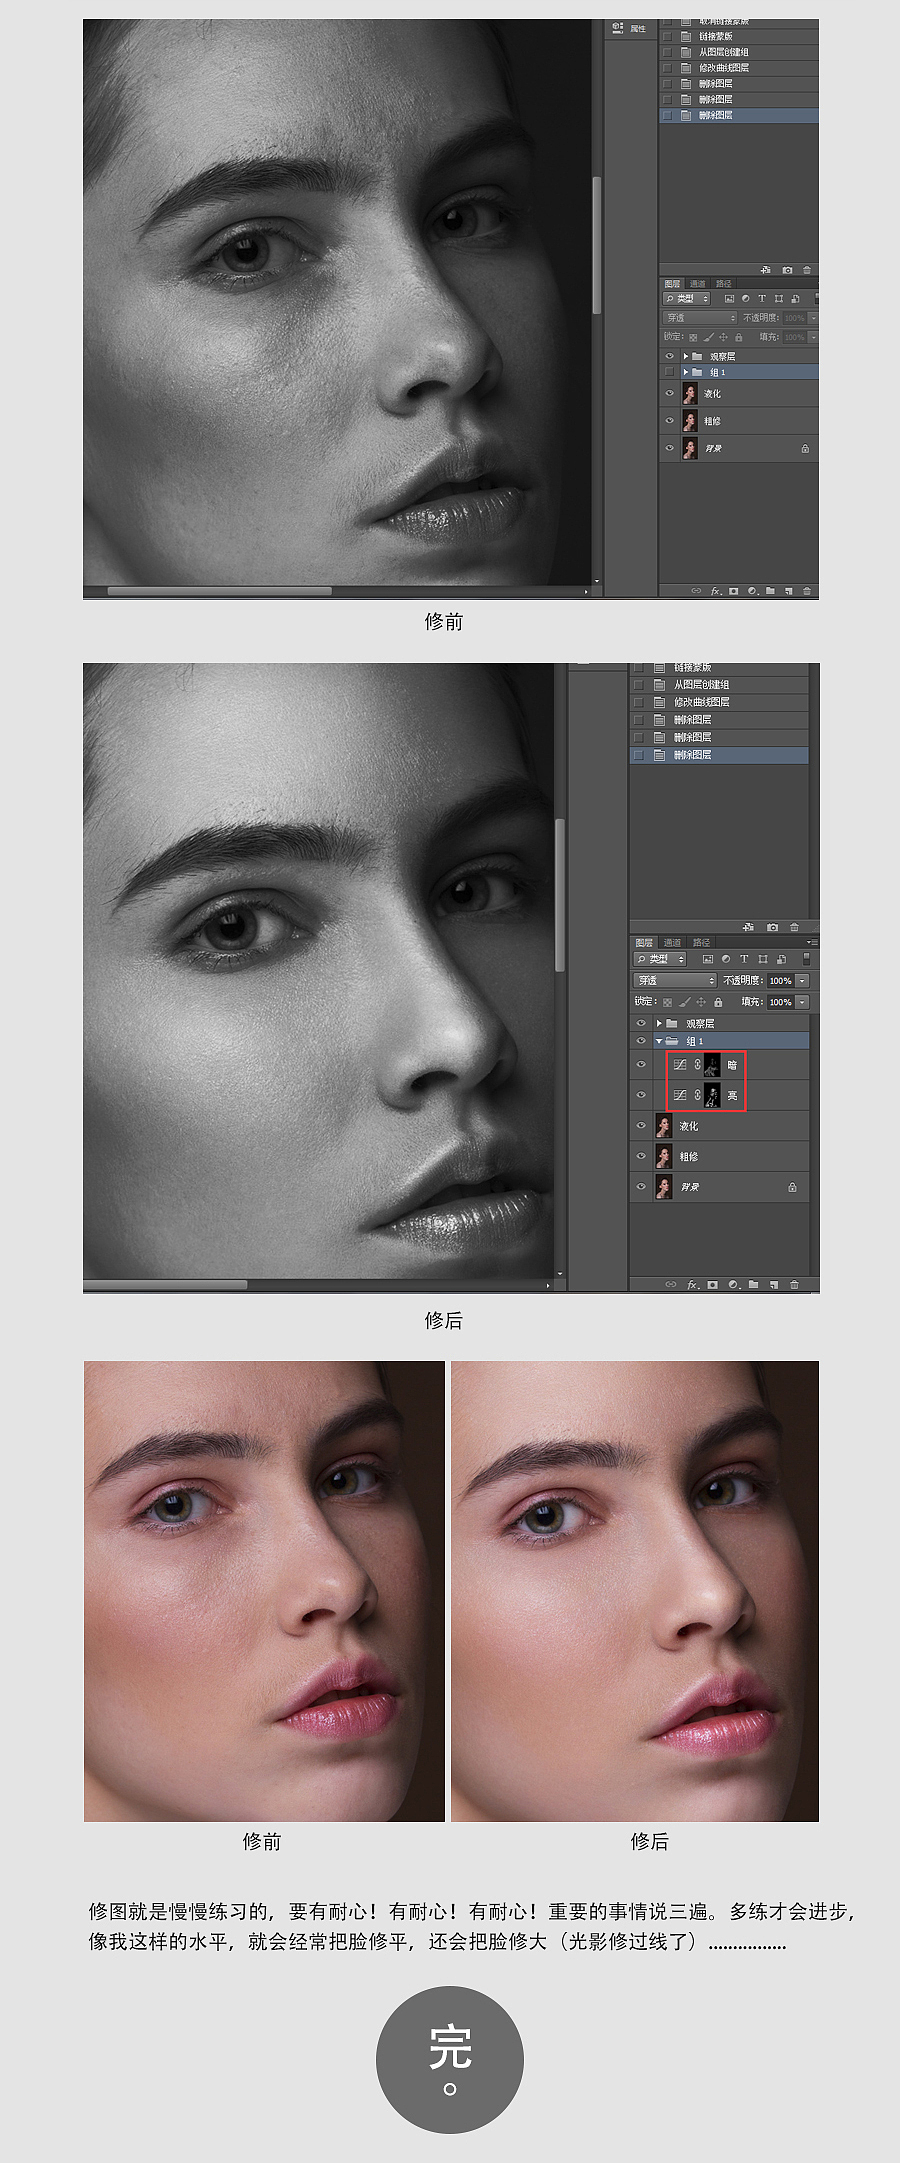
Task: Click background layer lock icon in 修后 panel
Action: click(792, 1187)
